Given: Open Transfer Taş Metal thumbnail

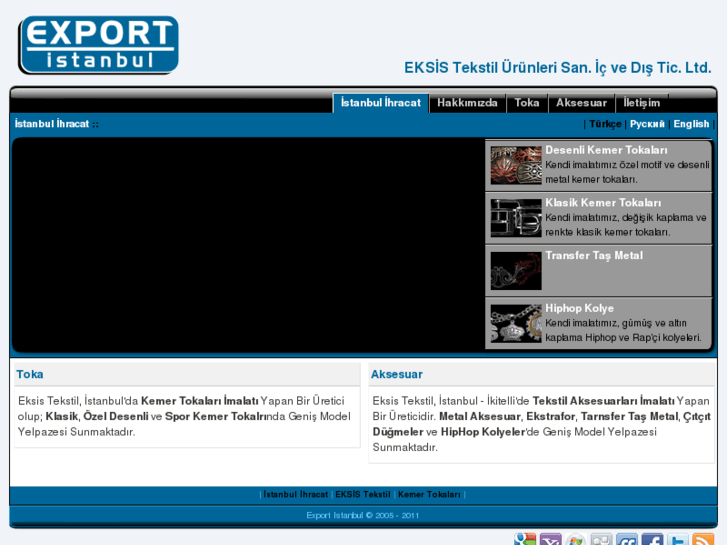Looking at the screenshot, I should coord(516,271).
